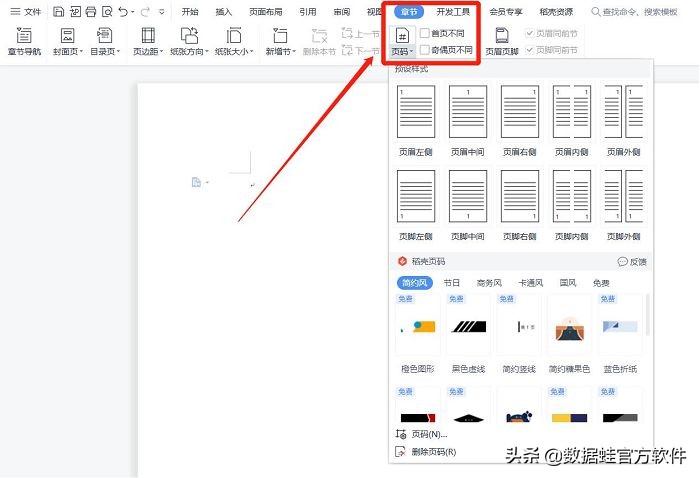Pick the 简约糖果色 page number template
700x478 pixels.
coord(570,335)
